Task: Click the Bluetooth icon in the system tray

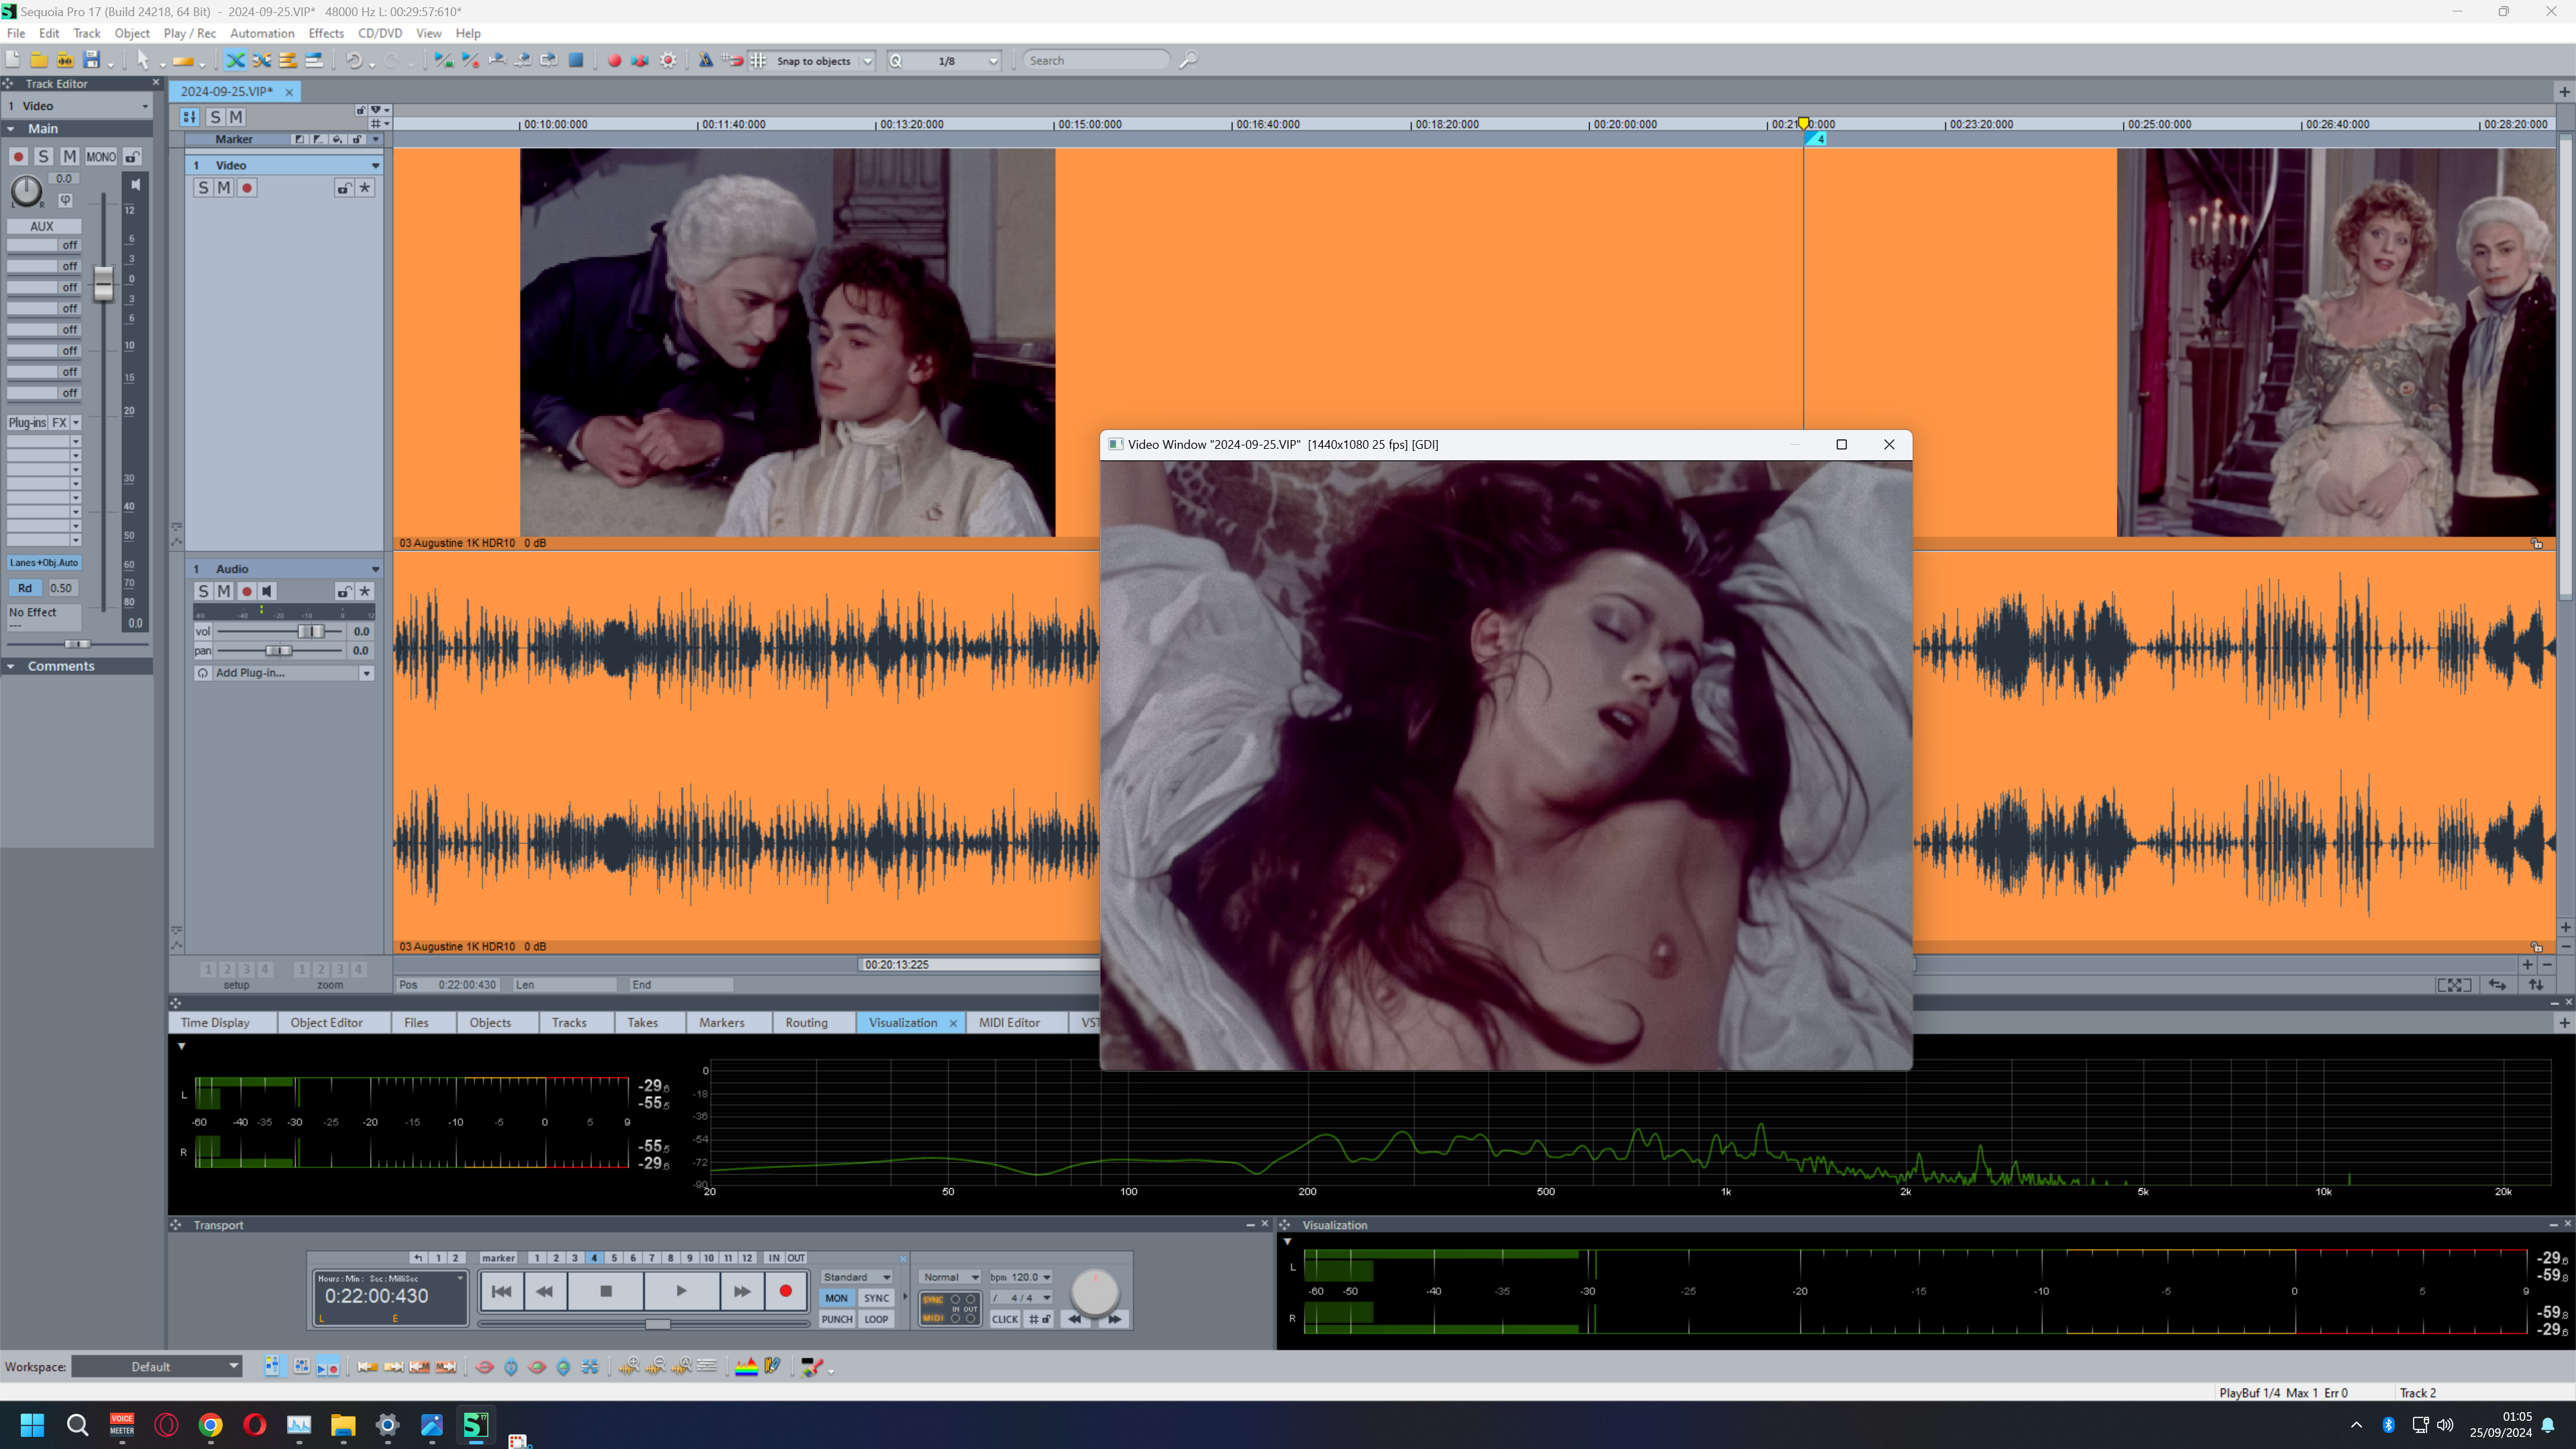Action: pos(2388,1424)
